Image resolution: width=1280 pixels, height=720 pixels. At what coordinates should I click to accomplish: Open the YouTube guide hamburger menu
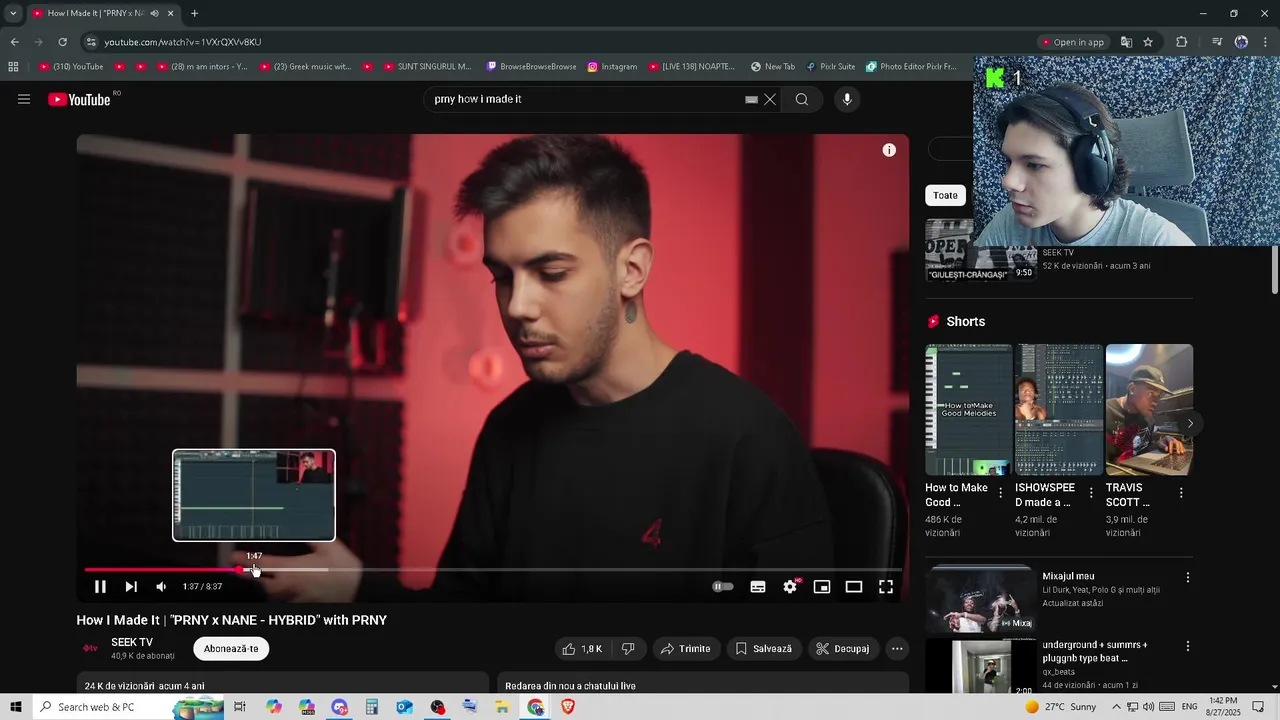point(24,99)
